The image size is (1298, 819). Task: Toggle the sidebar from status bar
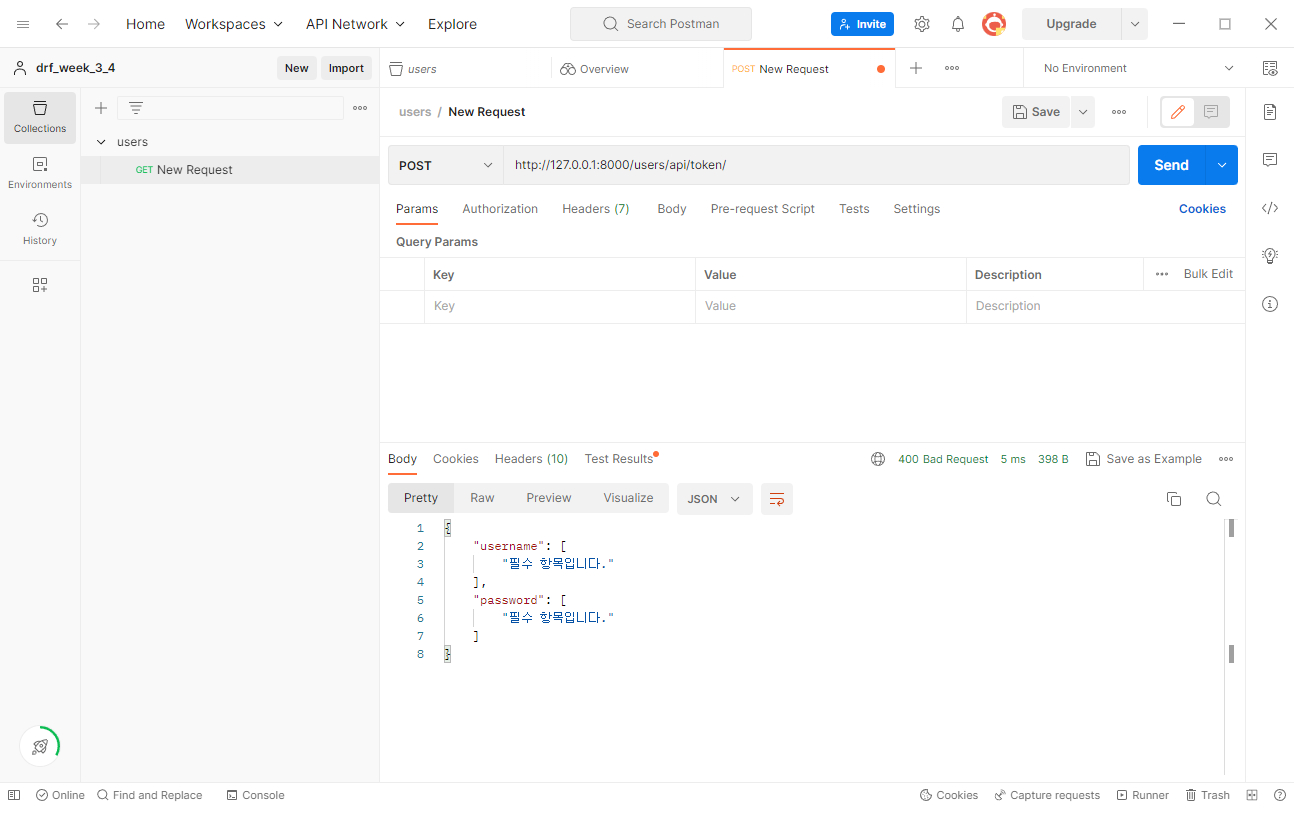coord(14,795)
